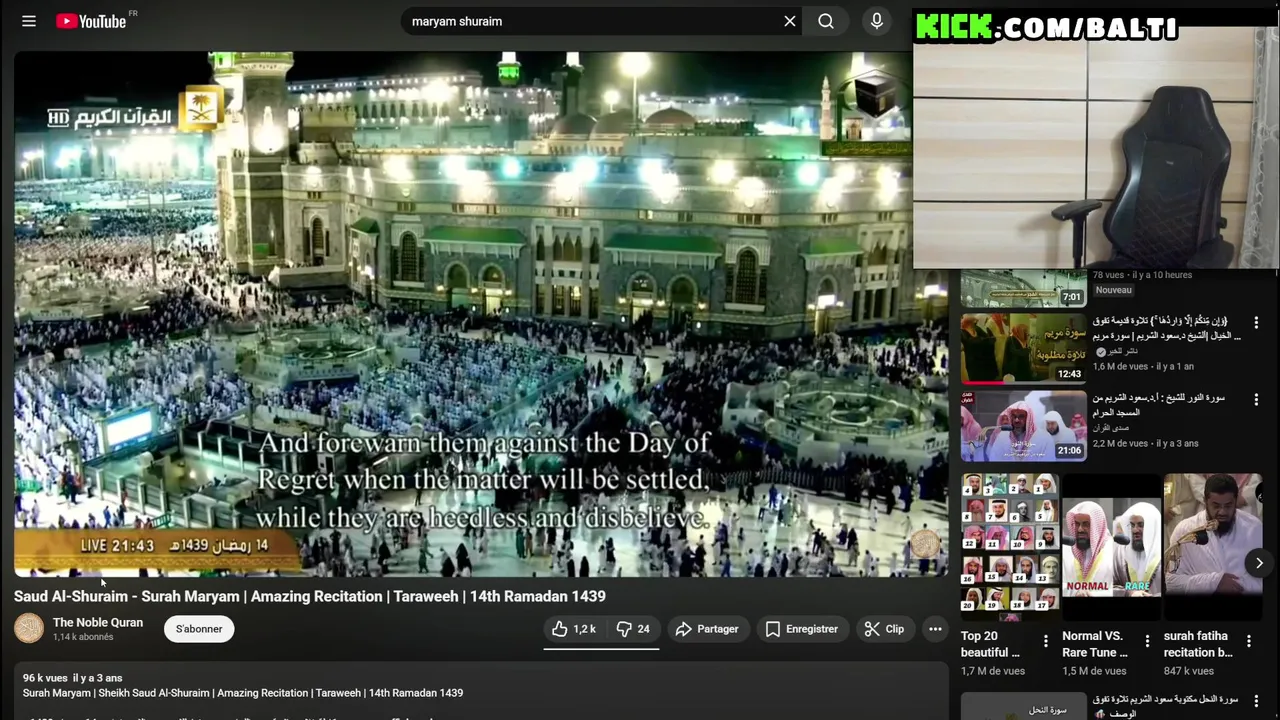
Task: Like the video with thumbs up
Action: click(x=574, y=629)
